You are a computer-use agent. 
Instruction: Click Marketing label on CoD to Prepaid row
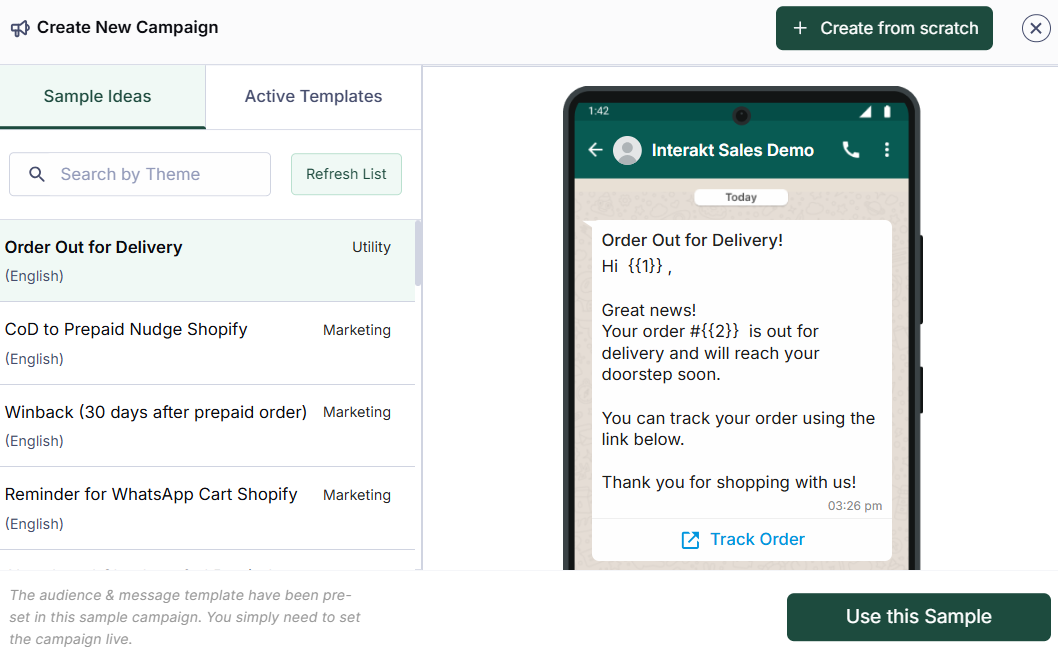(x=357, y=330)
